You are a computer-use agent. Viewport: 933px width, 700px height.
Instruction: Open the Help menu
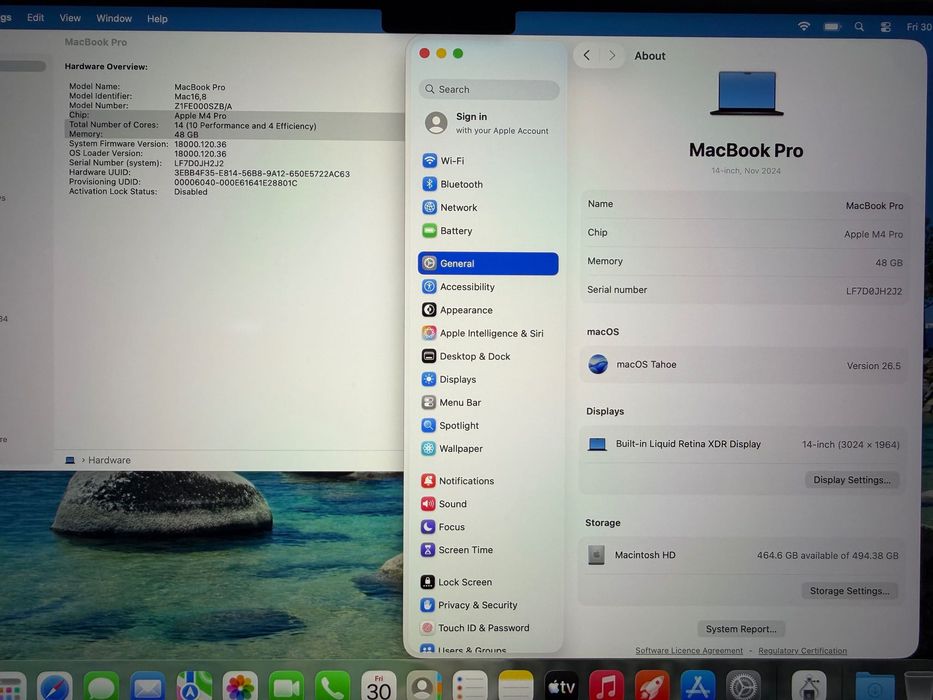157,18
